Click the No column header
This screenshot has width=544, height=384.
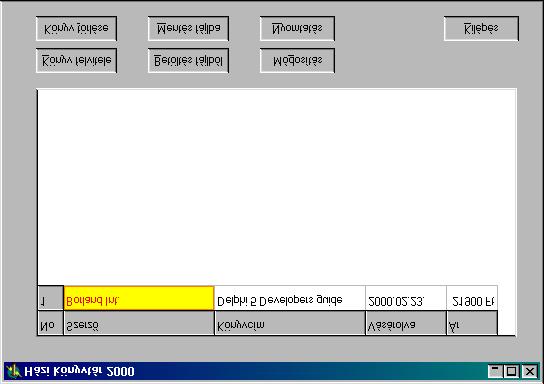click(51, 323)
